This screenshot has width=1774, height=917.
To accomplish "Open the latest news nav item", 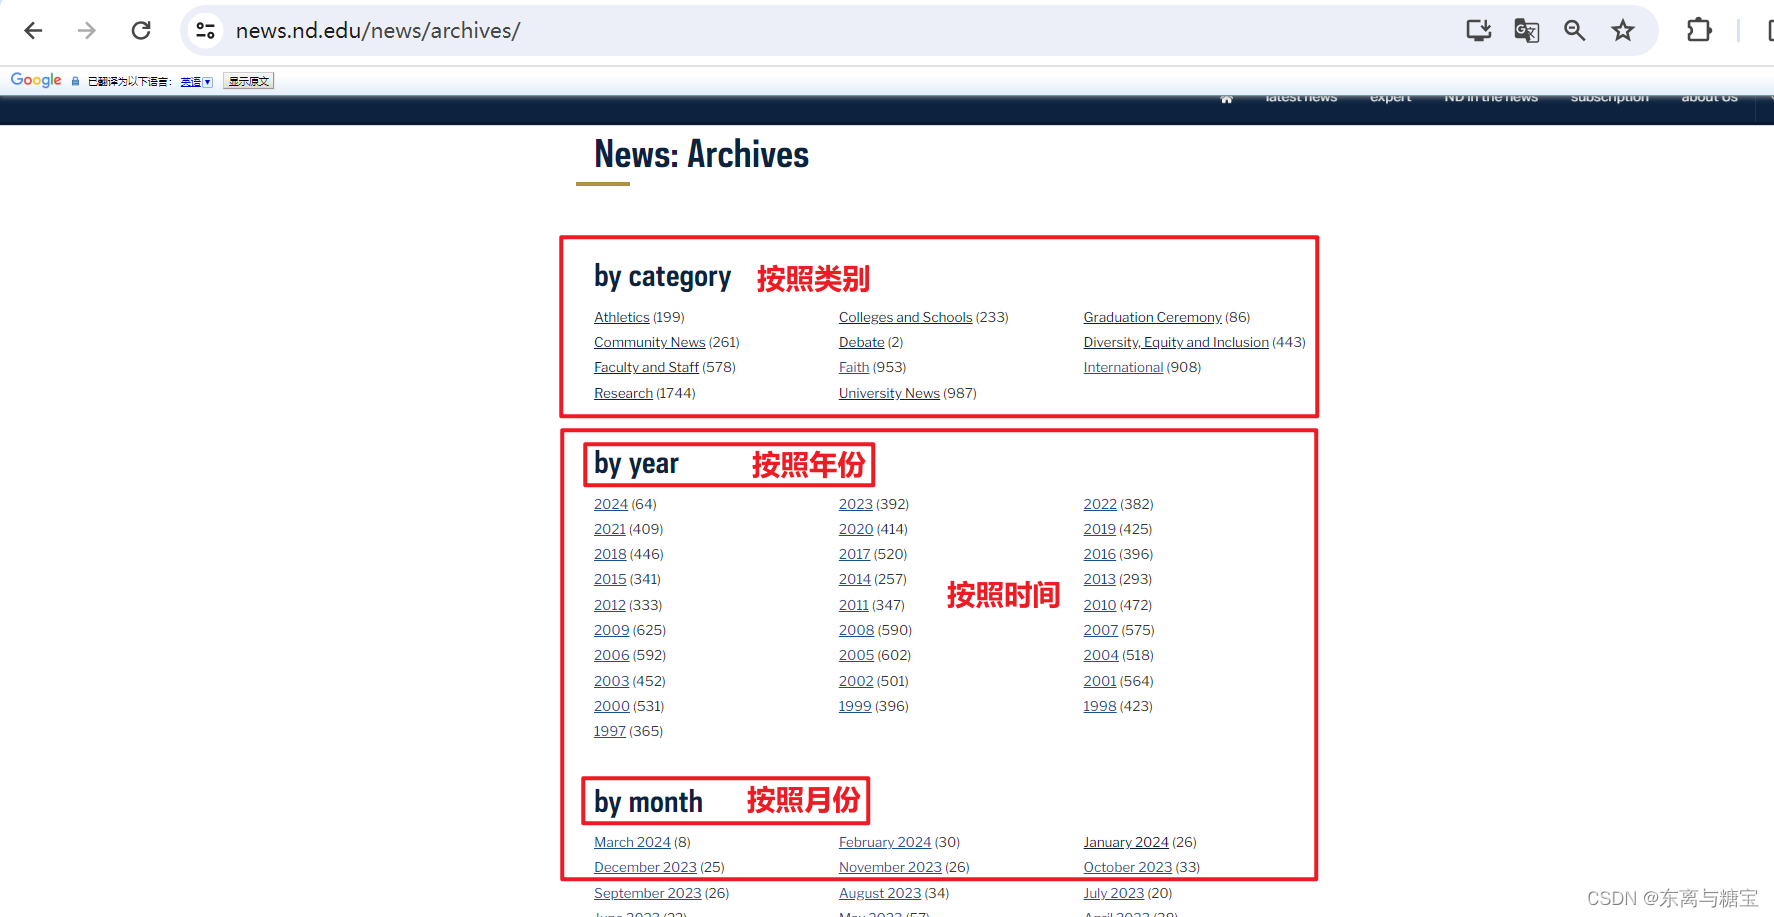I will [x=1301, y=98].
